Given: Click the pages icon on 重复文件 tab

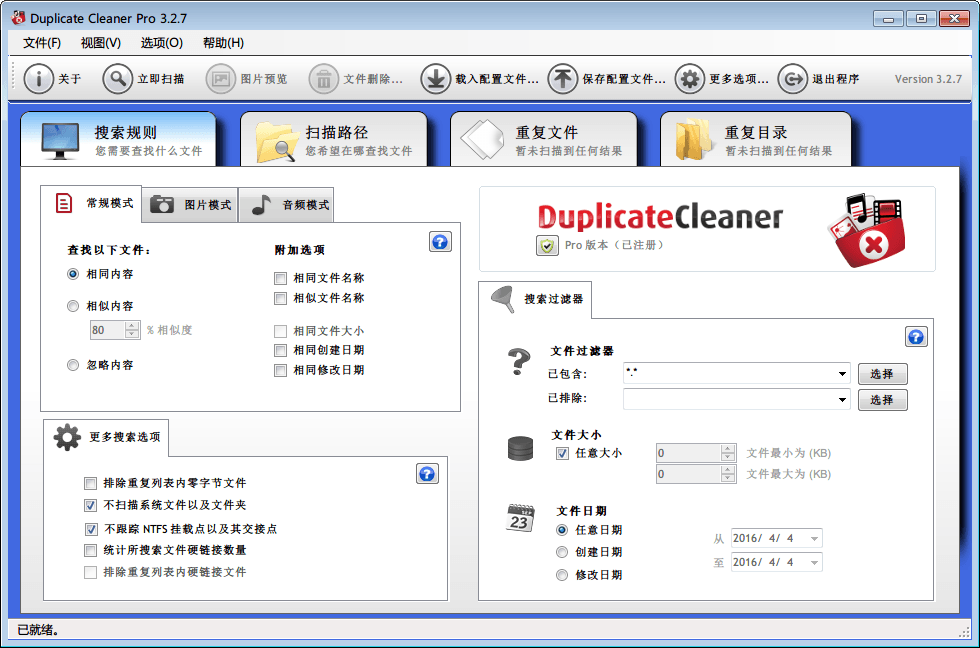Looking at the screenshot, I should 482,140.
